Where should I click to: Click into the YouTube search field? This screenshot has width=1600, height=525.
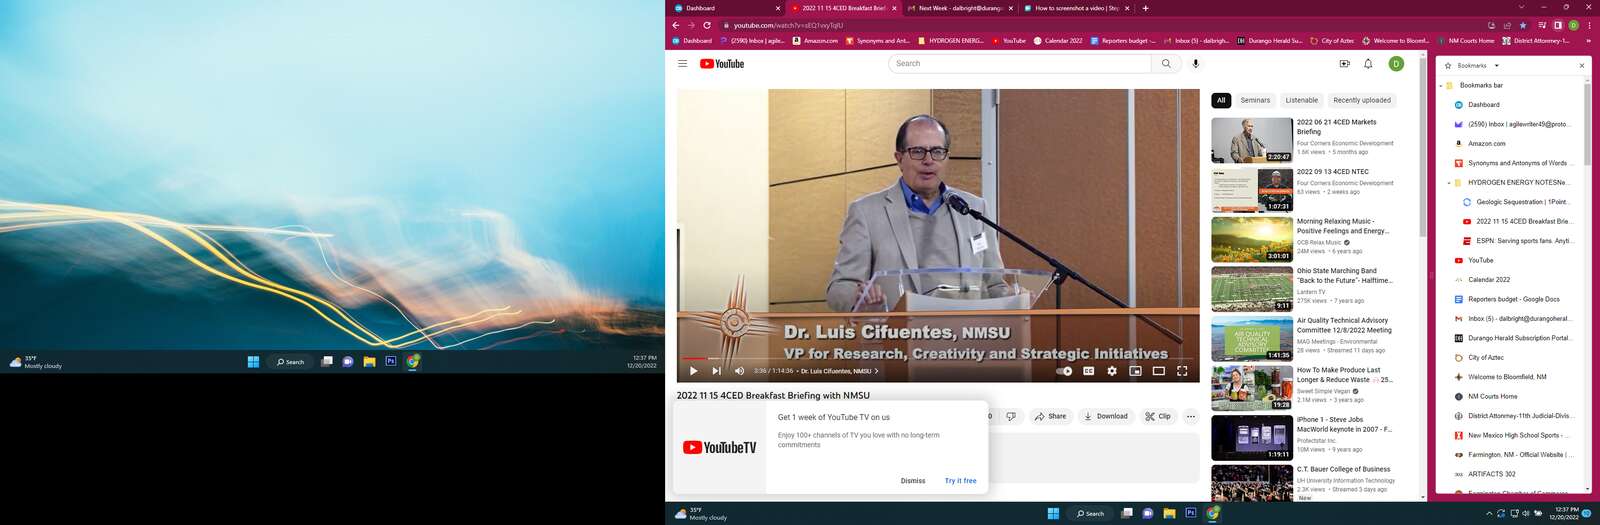click(x=1020, y=63)
